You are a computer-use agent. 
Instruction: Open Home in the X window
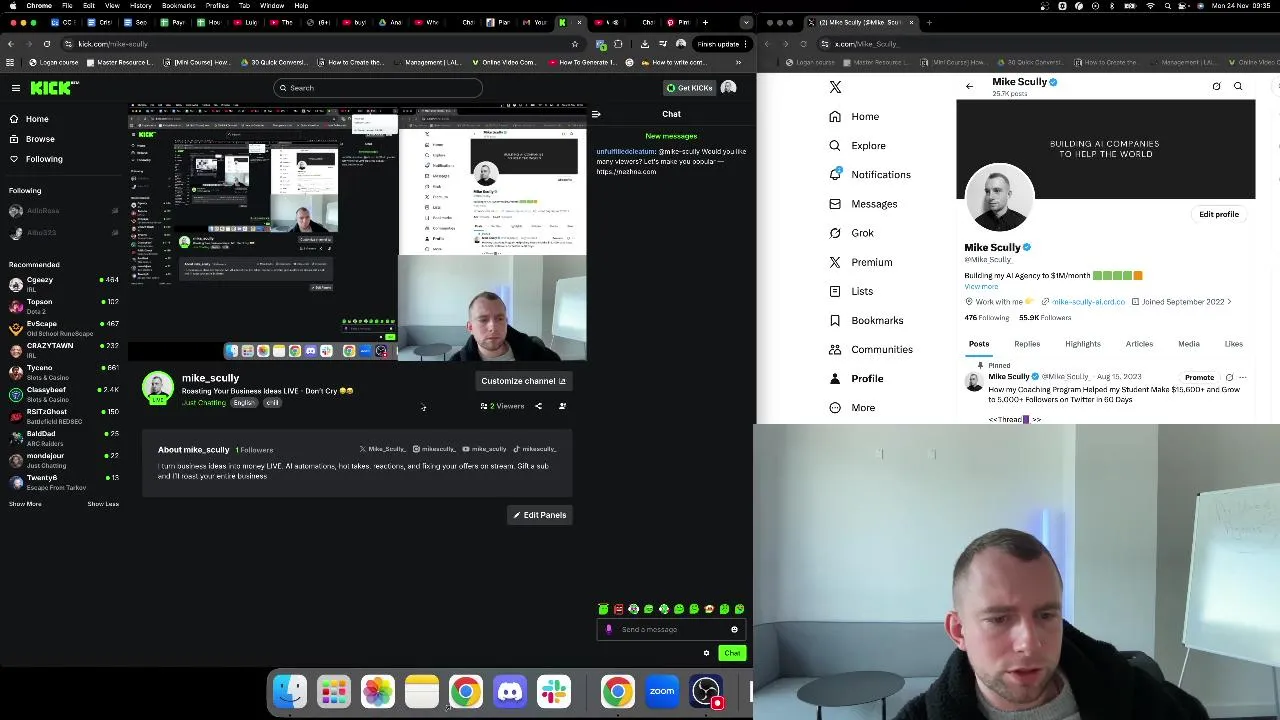point(854,117)
